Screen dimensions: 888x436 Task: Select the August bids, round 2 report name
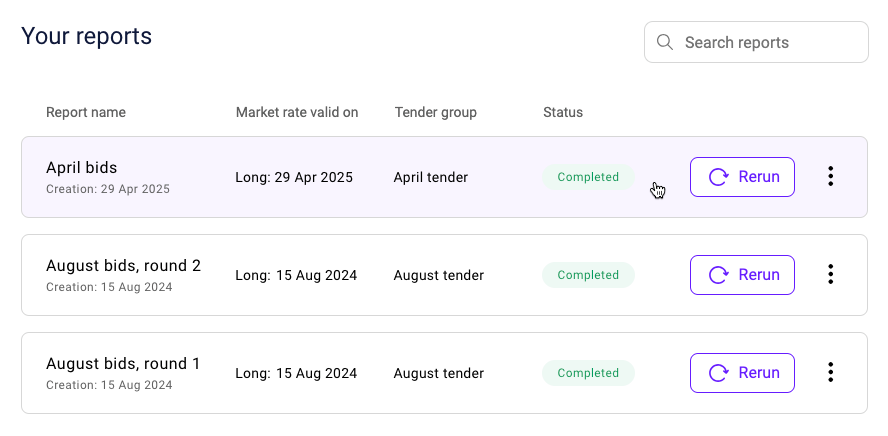coord(123,266)
